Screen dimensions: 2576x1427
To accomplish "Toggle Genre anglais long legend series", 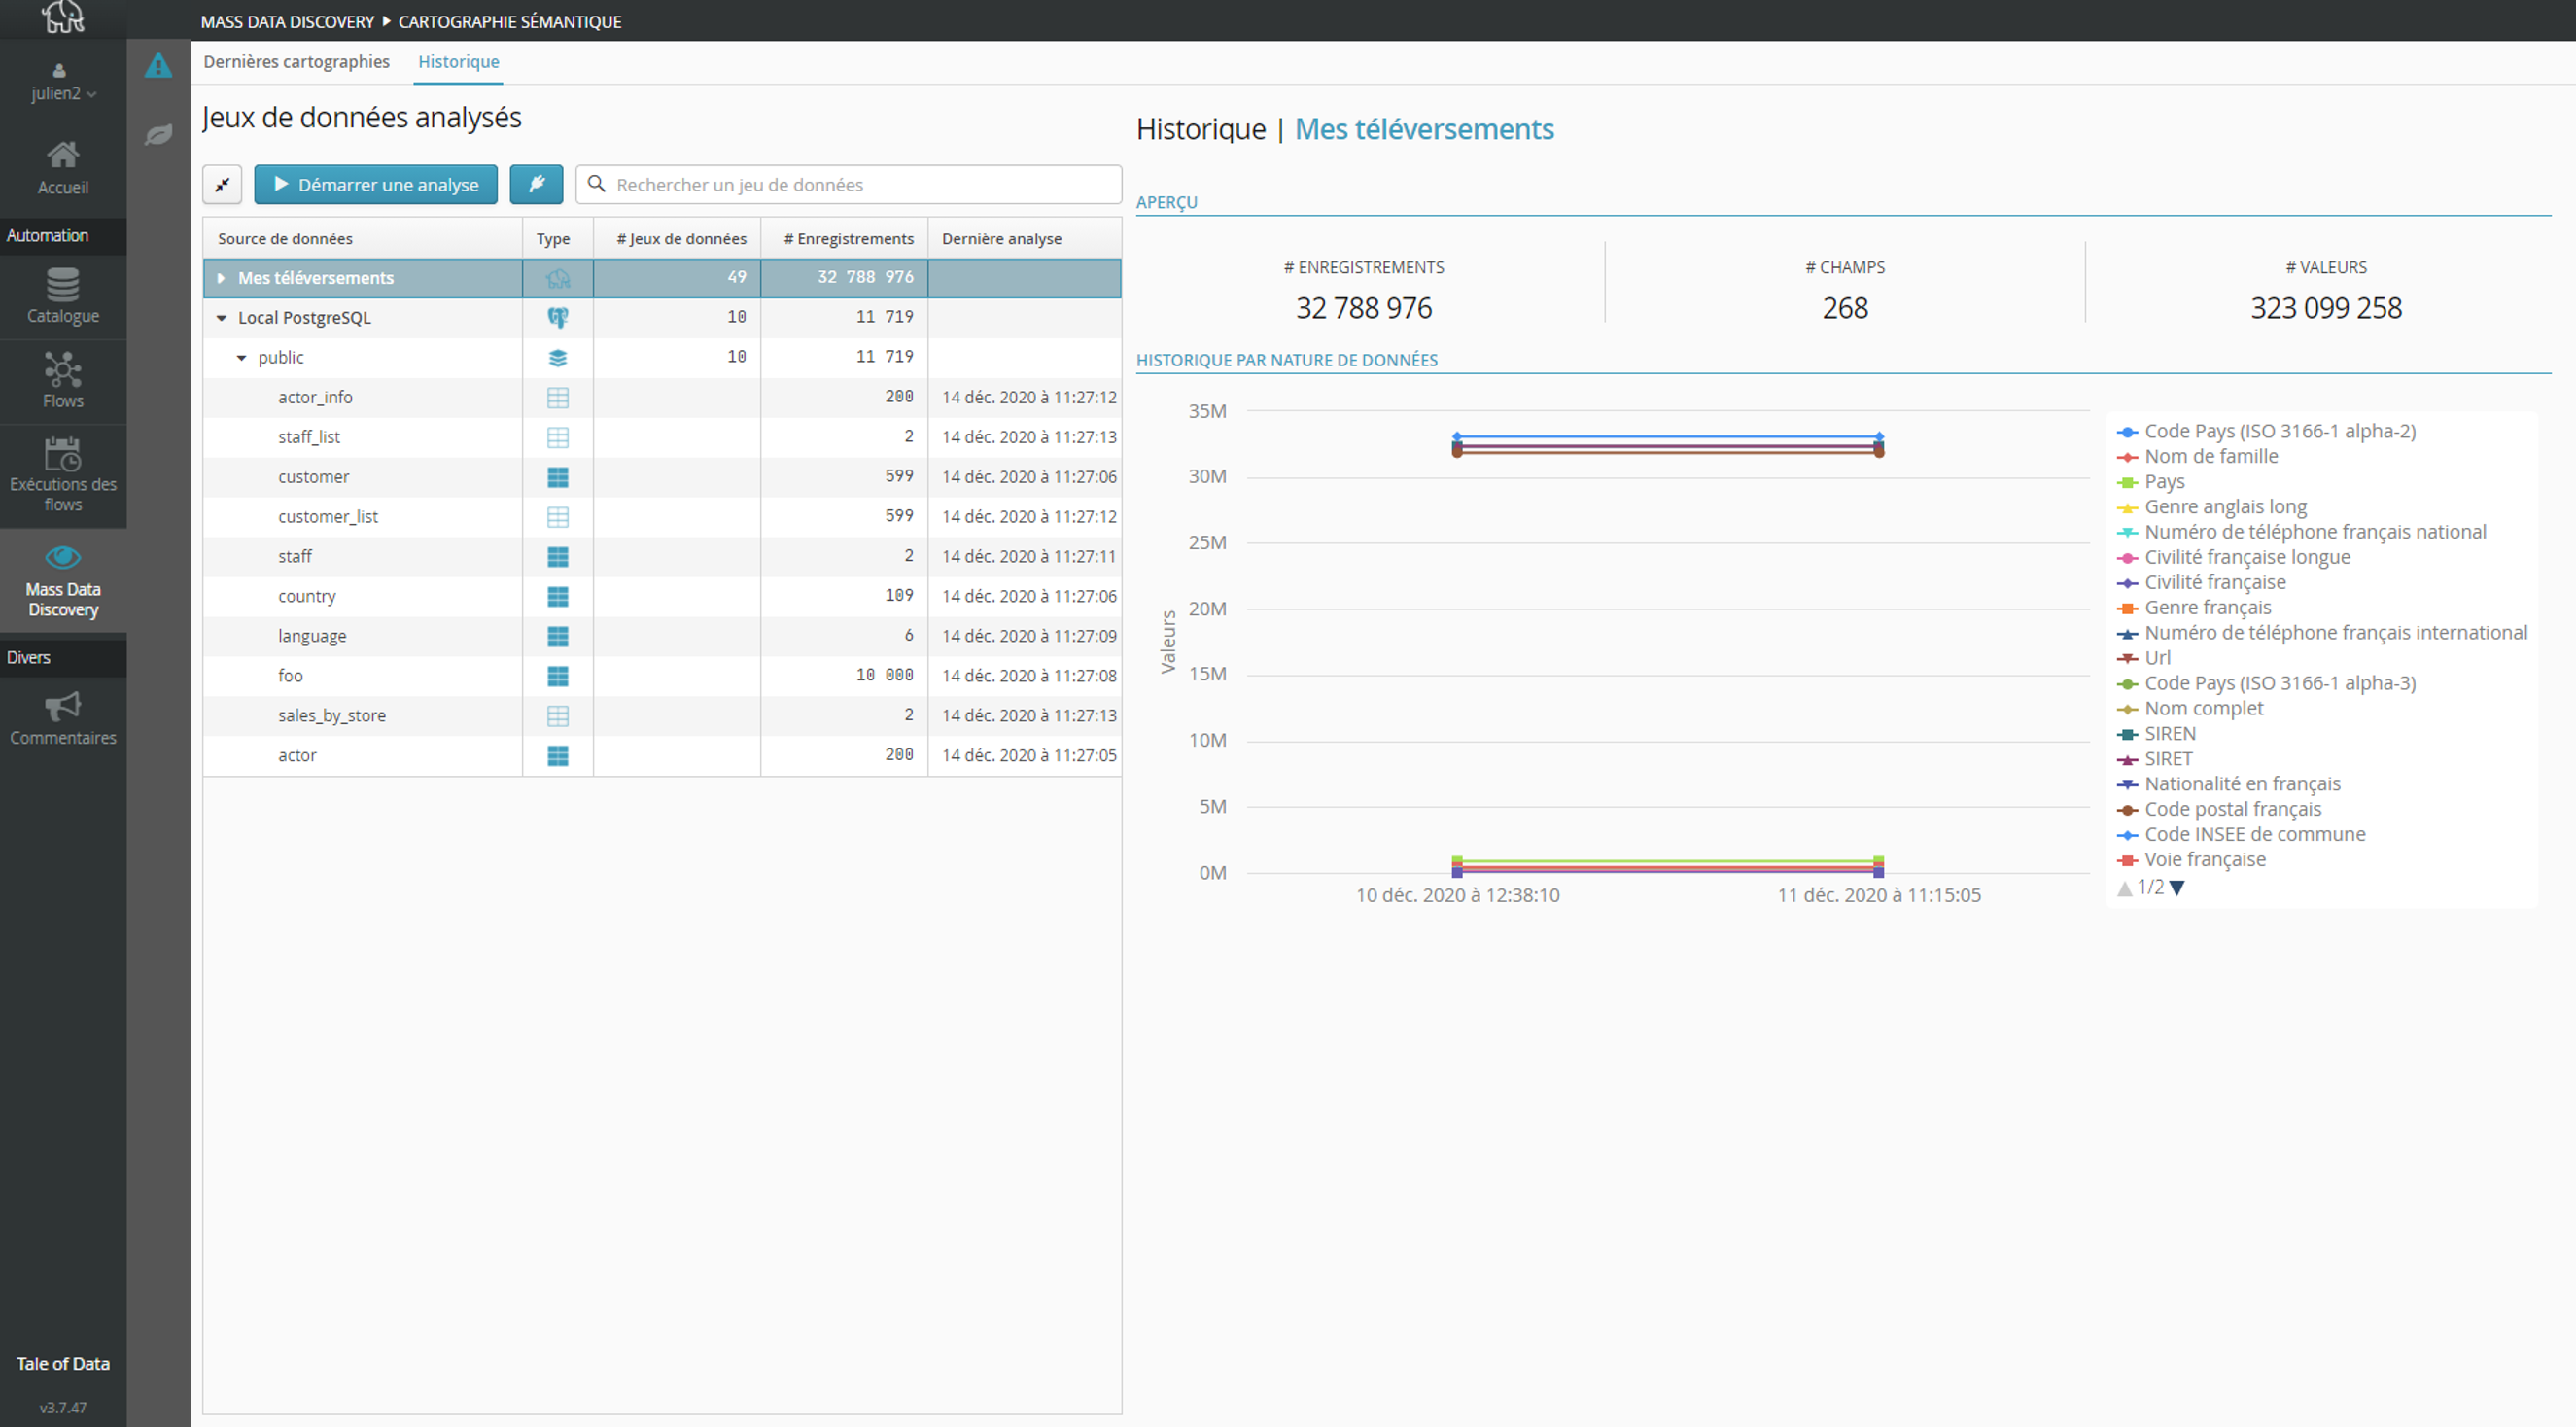I will [x=2212, y=506].
